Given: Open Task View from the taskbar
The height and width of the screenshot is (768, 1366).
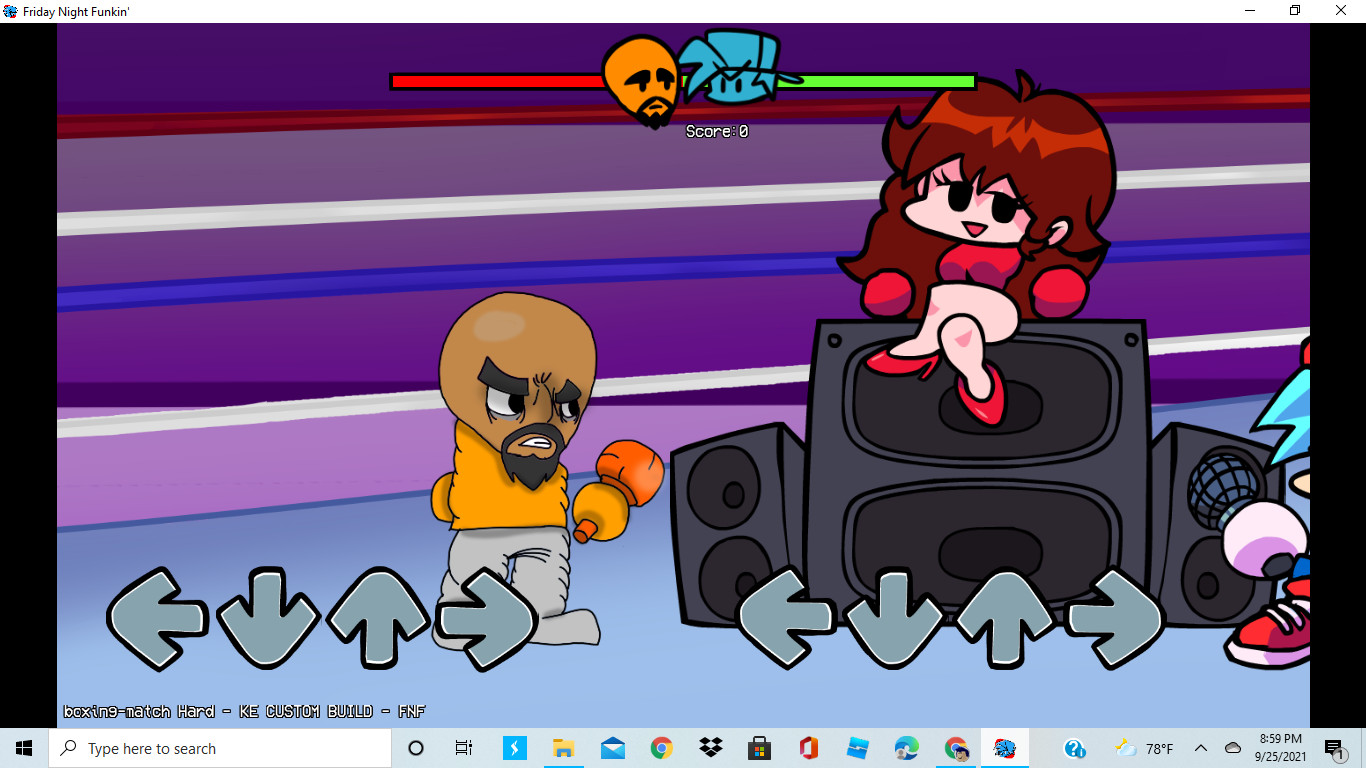Looking at the screenshot, I should [x=464, y=747].
